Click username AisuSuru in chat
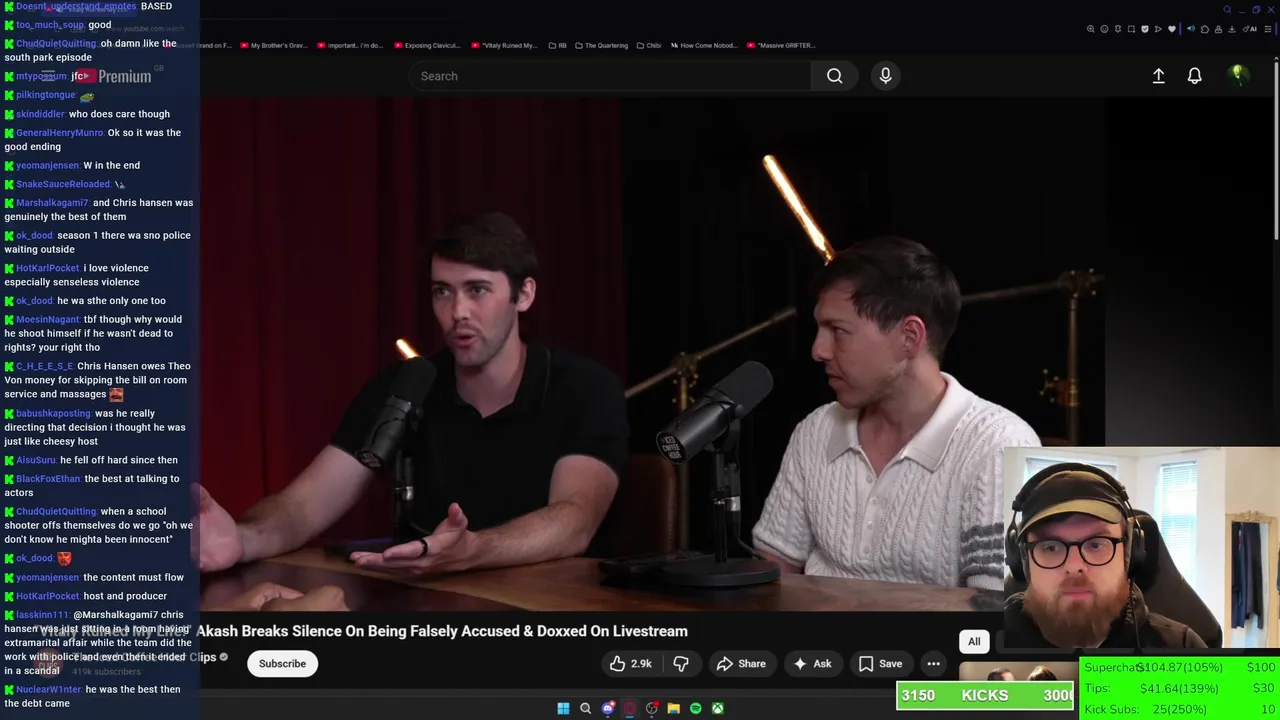Image resolution: width=1280 pixels, height=720 pixels. 36,460
